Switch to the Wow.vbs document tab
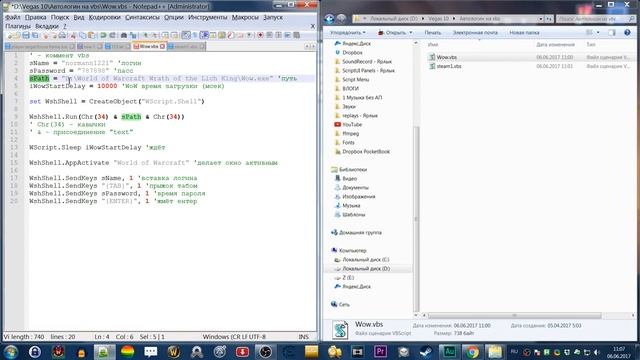 point(149,47)
